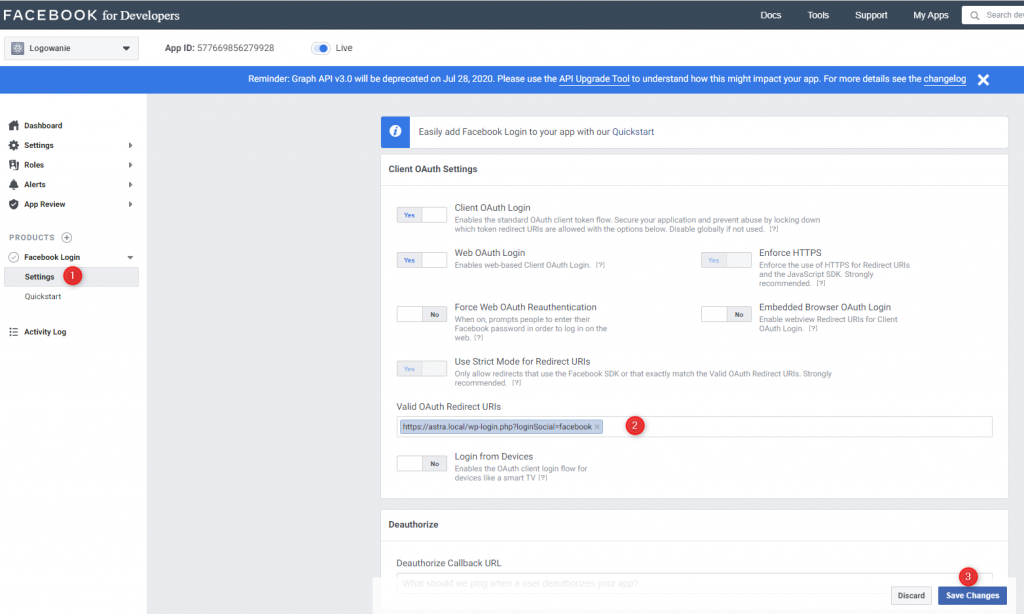Open the Docs menu
Screen dimensions: 1024x614
[x=770, y=14]
